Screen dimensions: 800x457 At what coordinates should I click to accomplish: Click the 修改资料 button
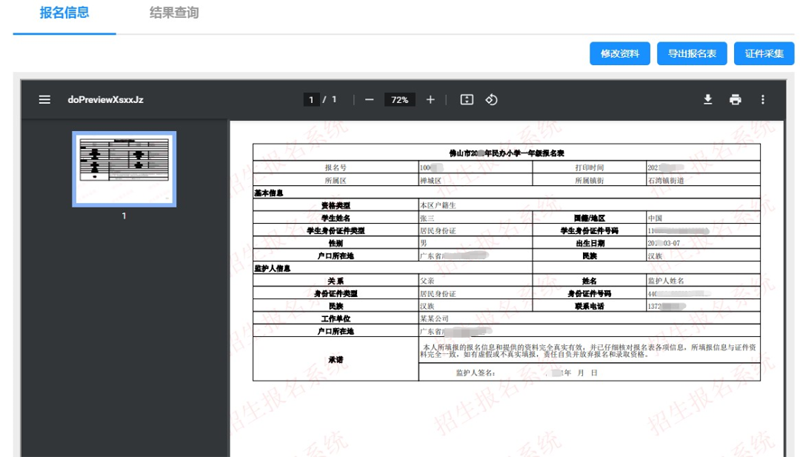click(x=620, y=54)
